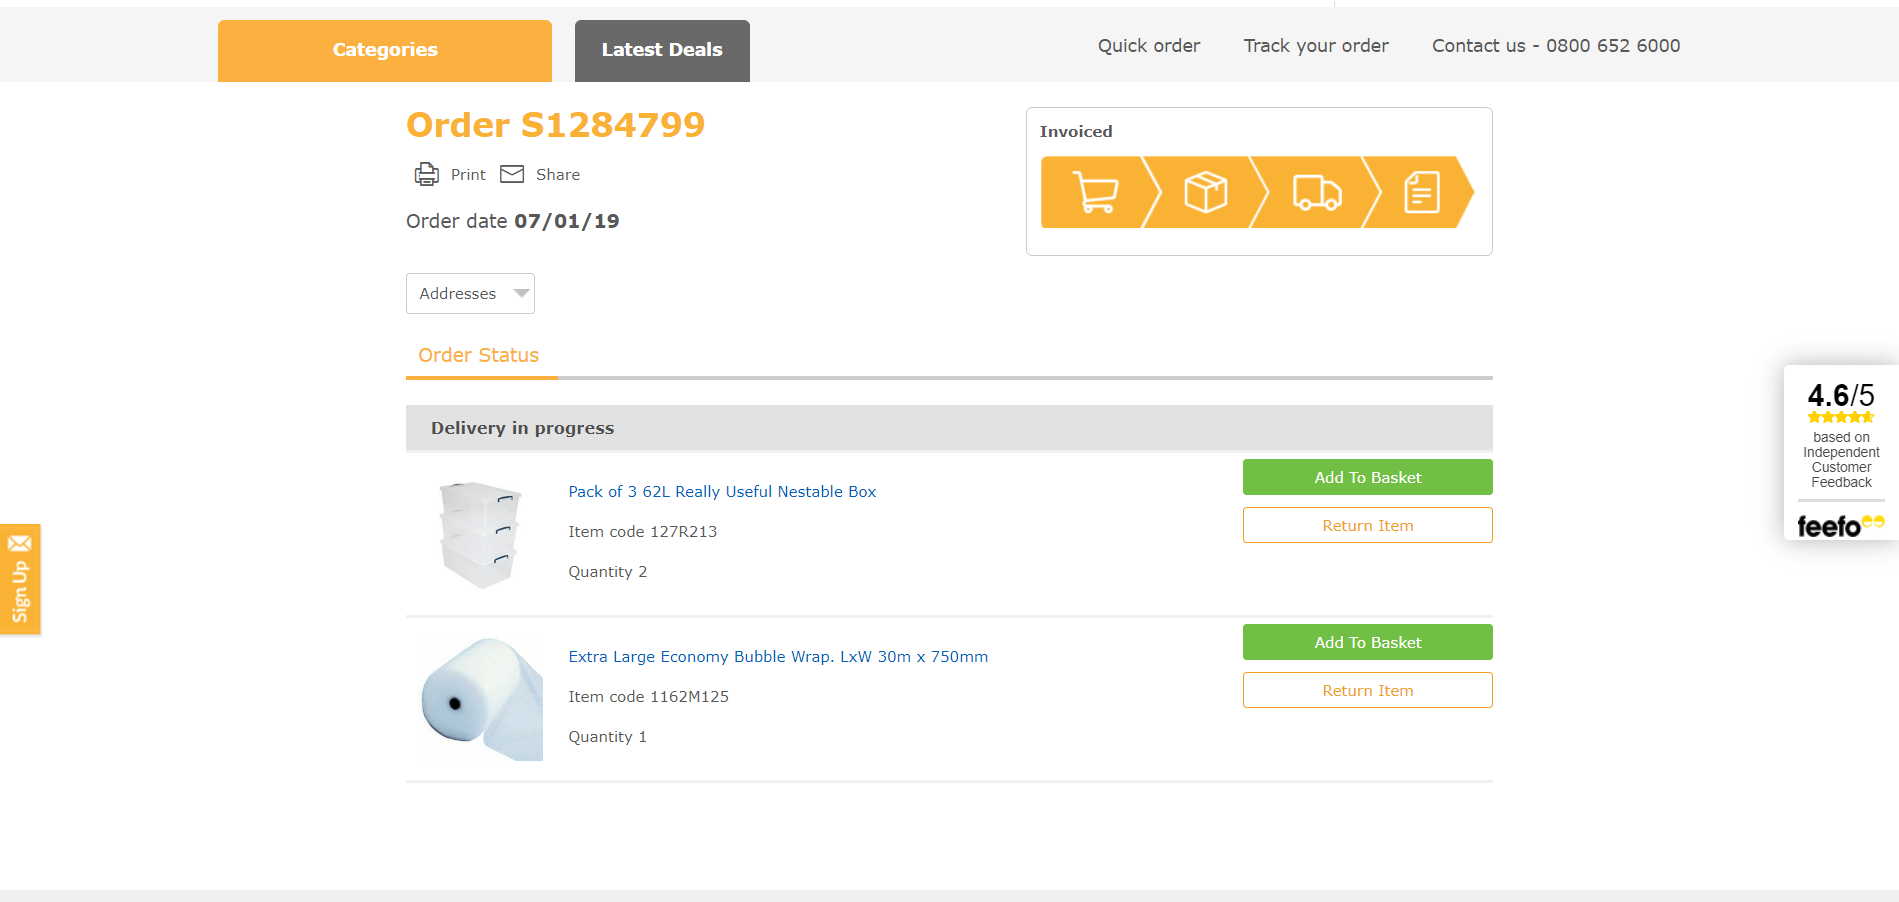Return the Nestable Box item
This screenshot has height=902, width=1899.
coord(1367,525)
